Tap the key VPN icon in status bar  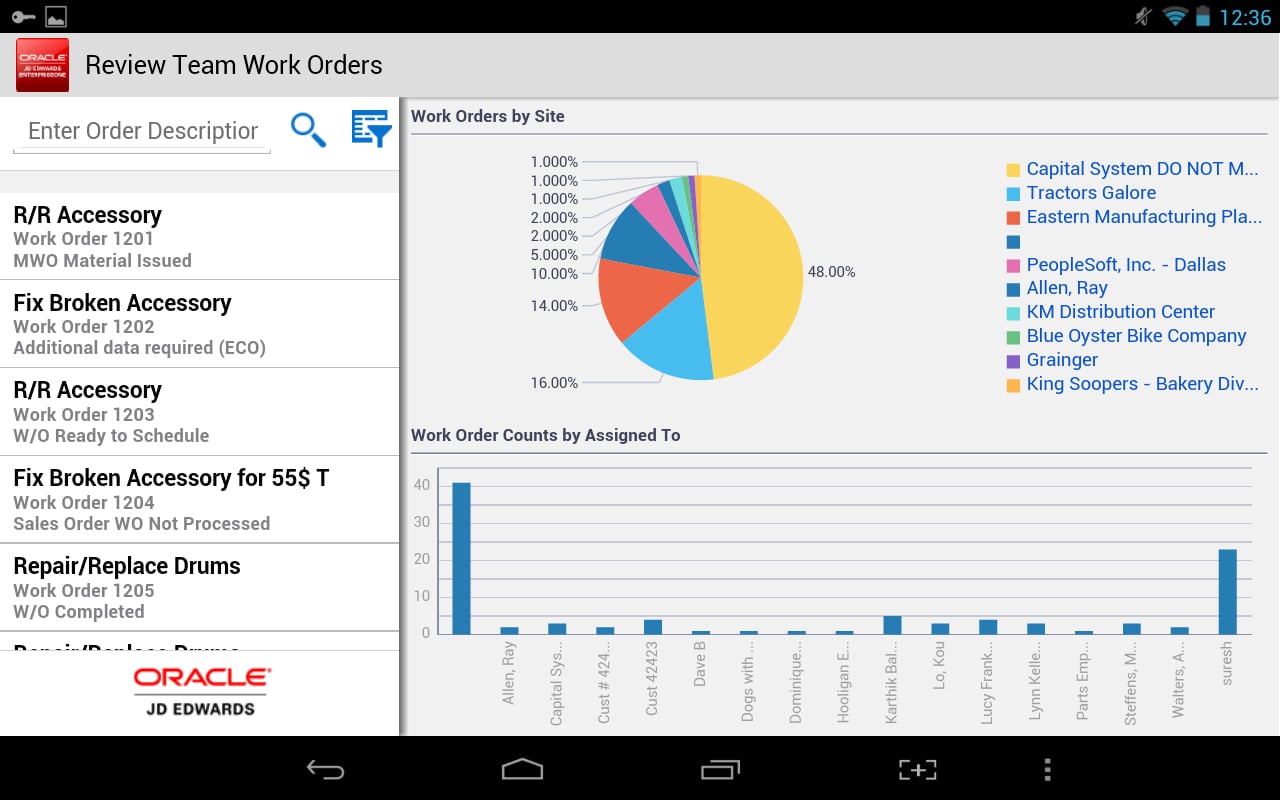(23, 17)
